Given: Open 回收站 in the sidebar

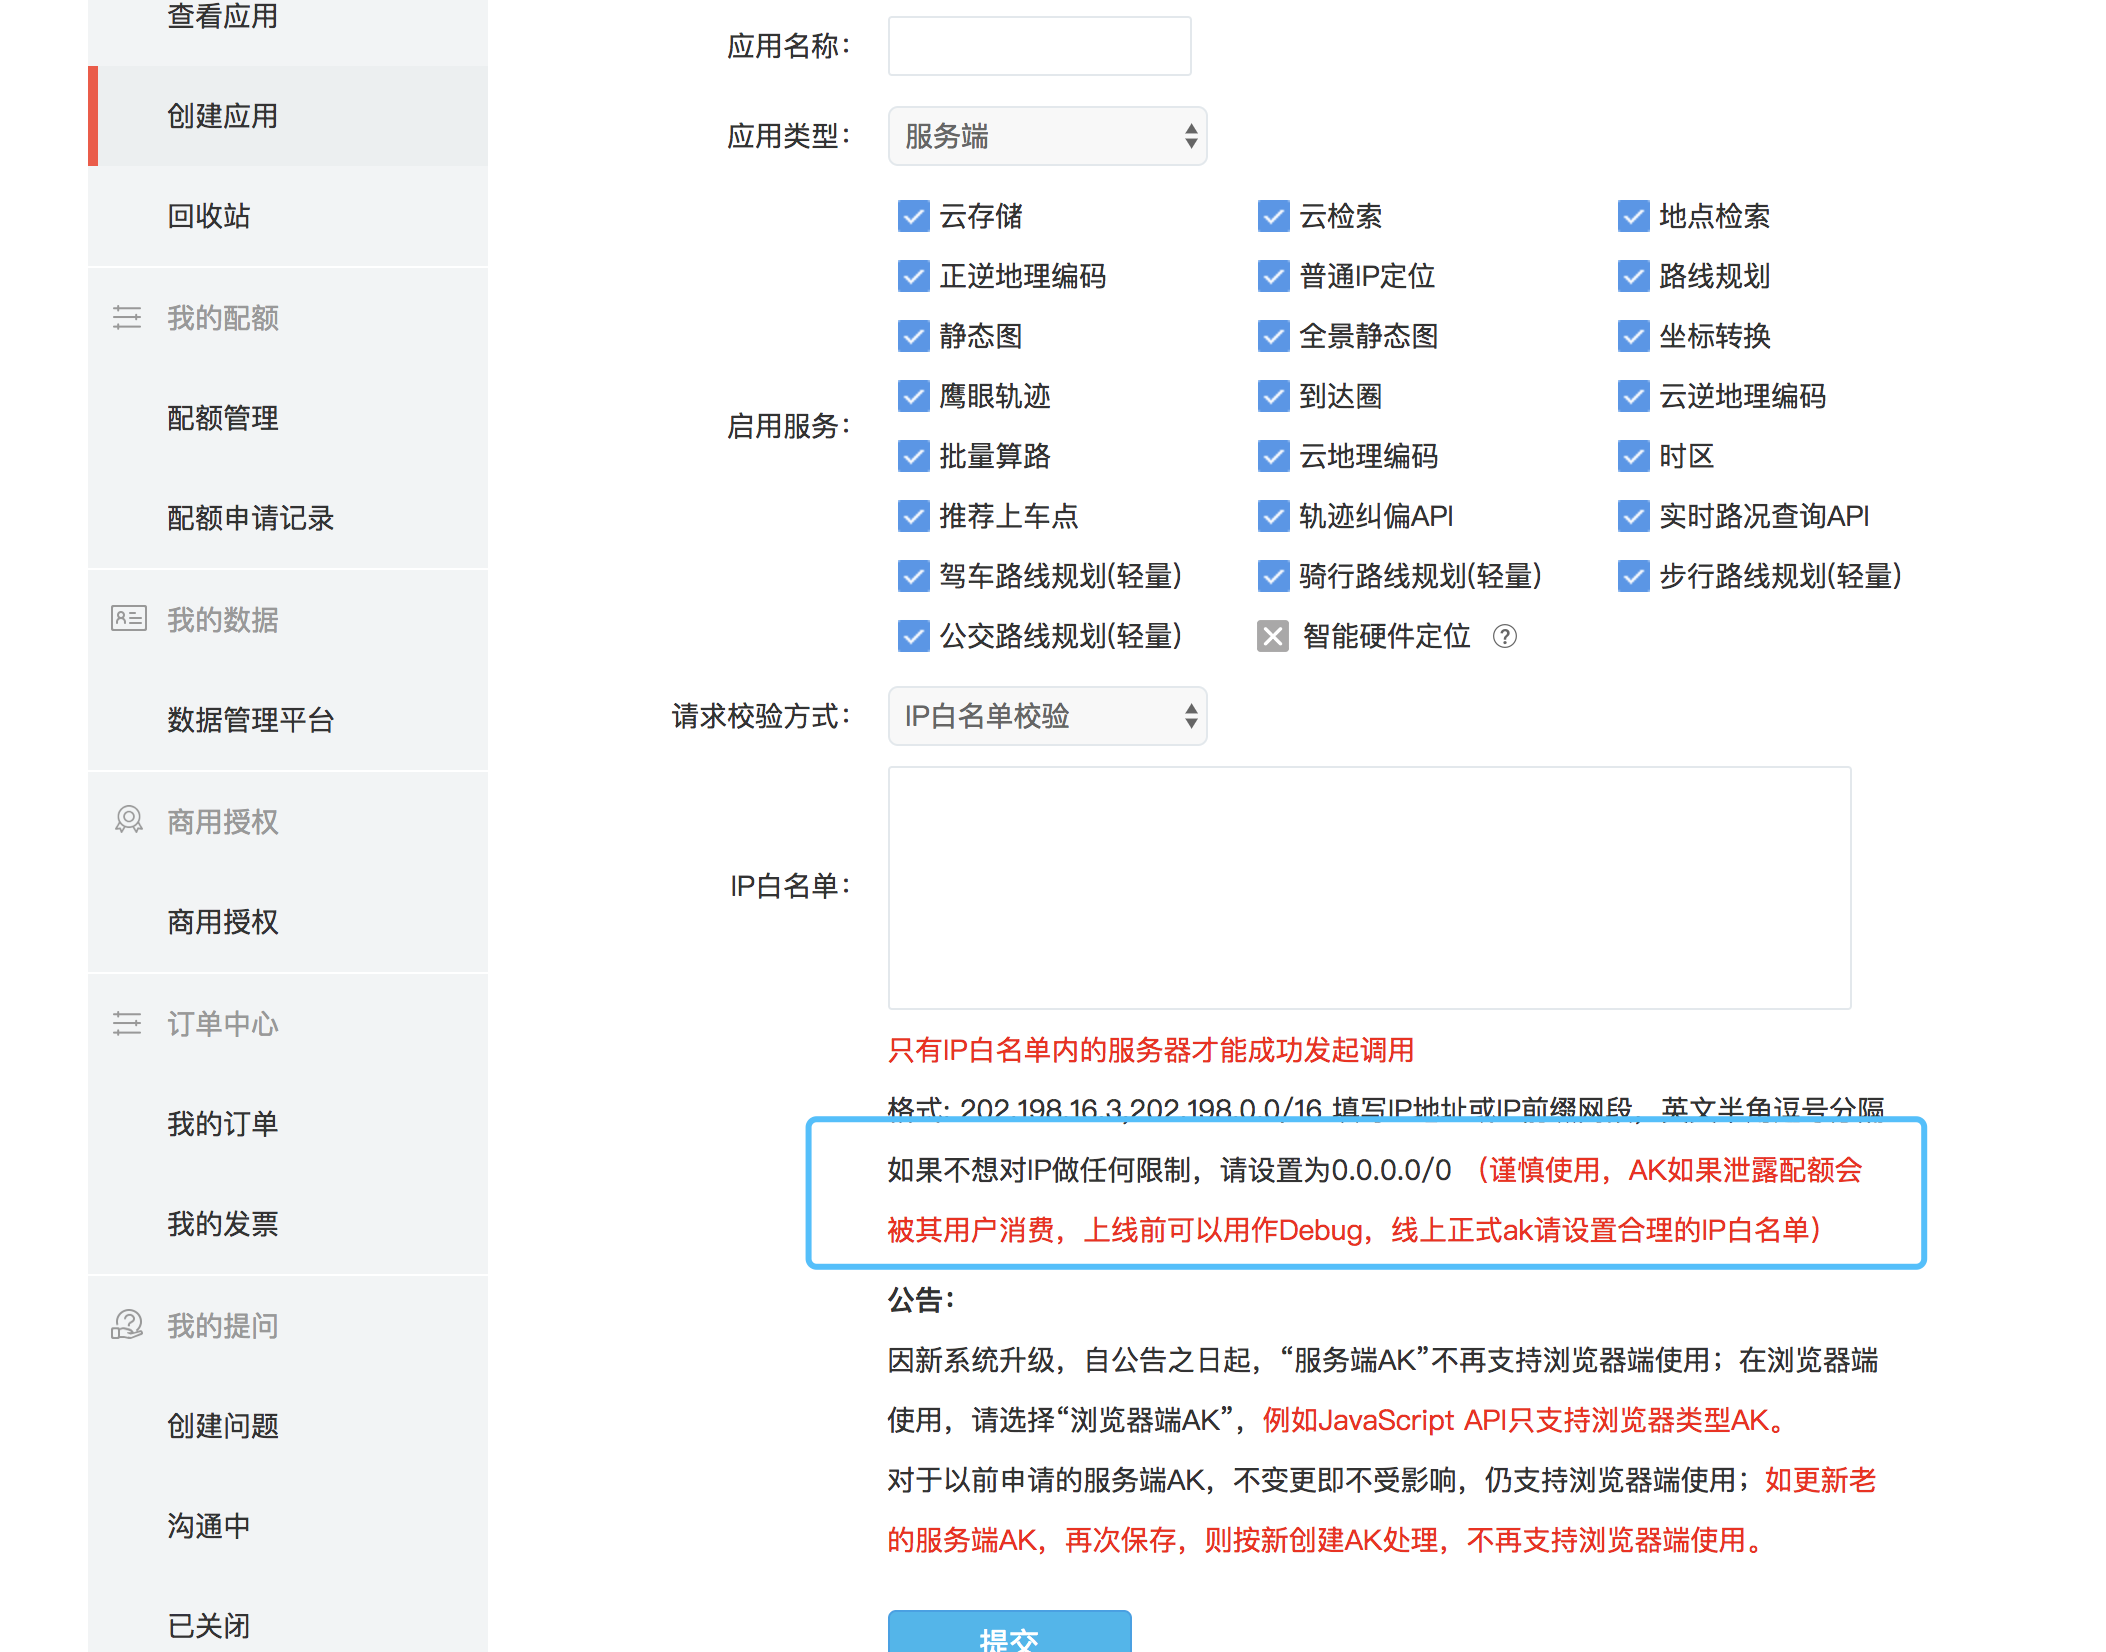Looking at the screenshot, I should tap(209, 216).
